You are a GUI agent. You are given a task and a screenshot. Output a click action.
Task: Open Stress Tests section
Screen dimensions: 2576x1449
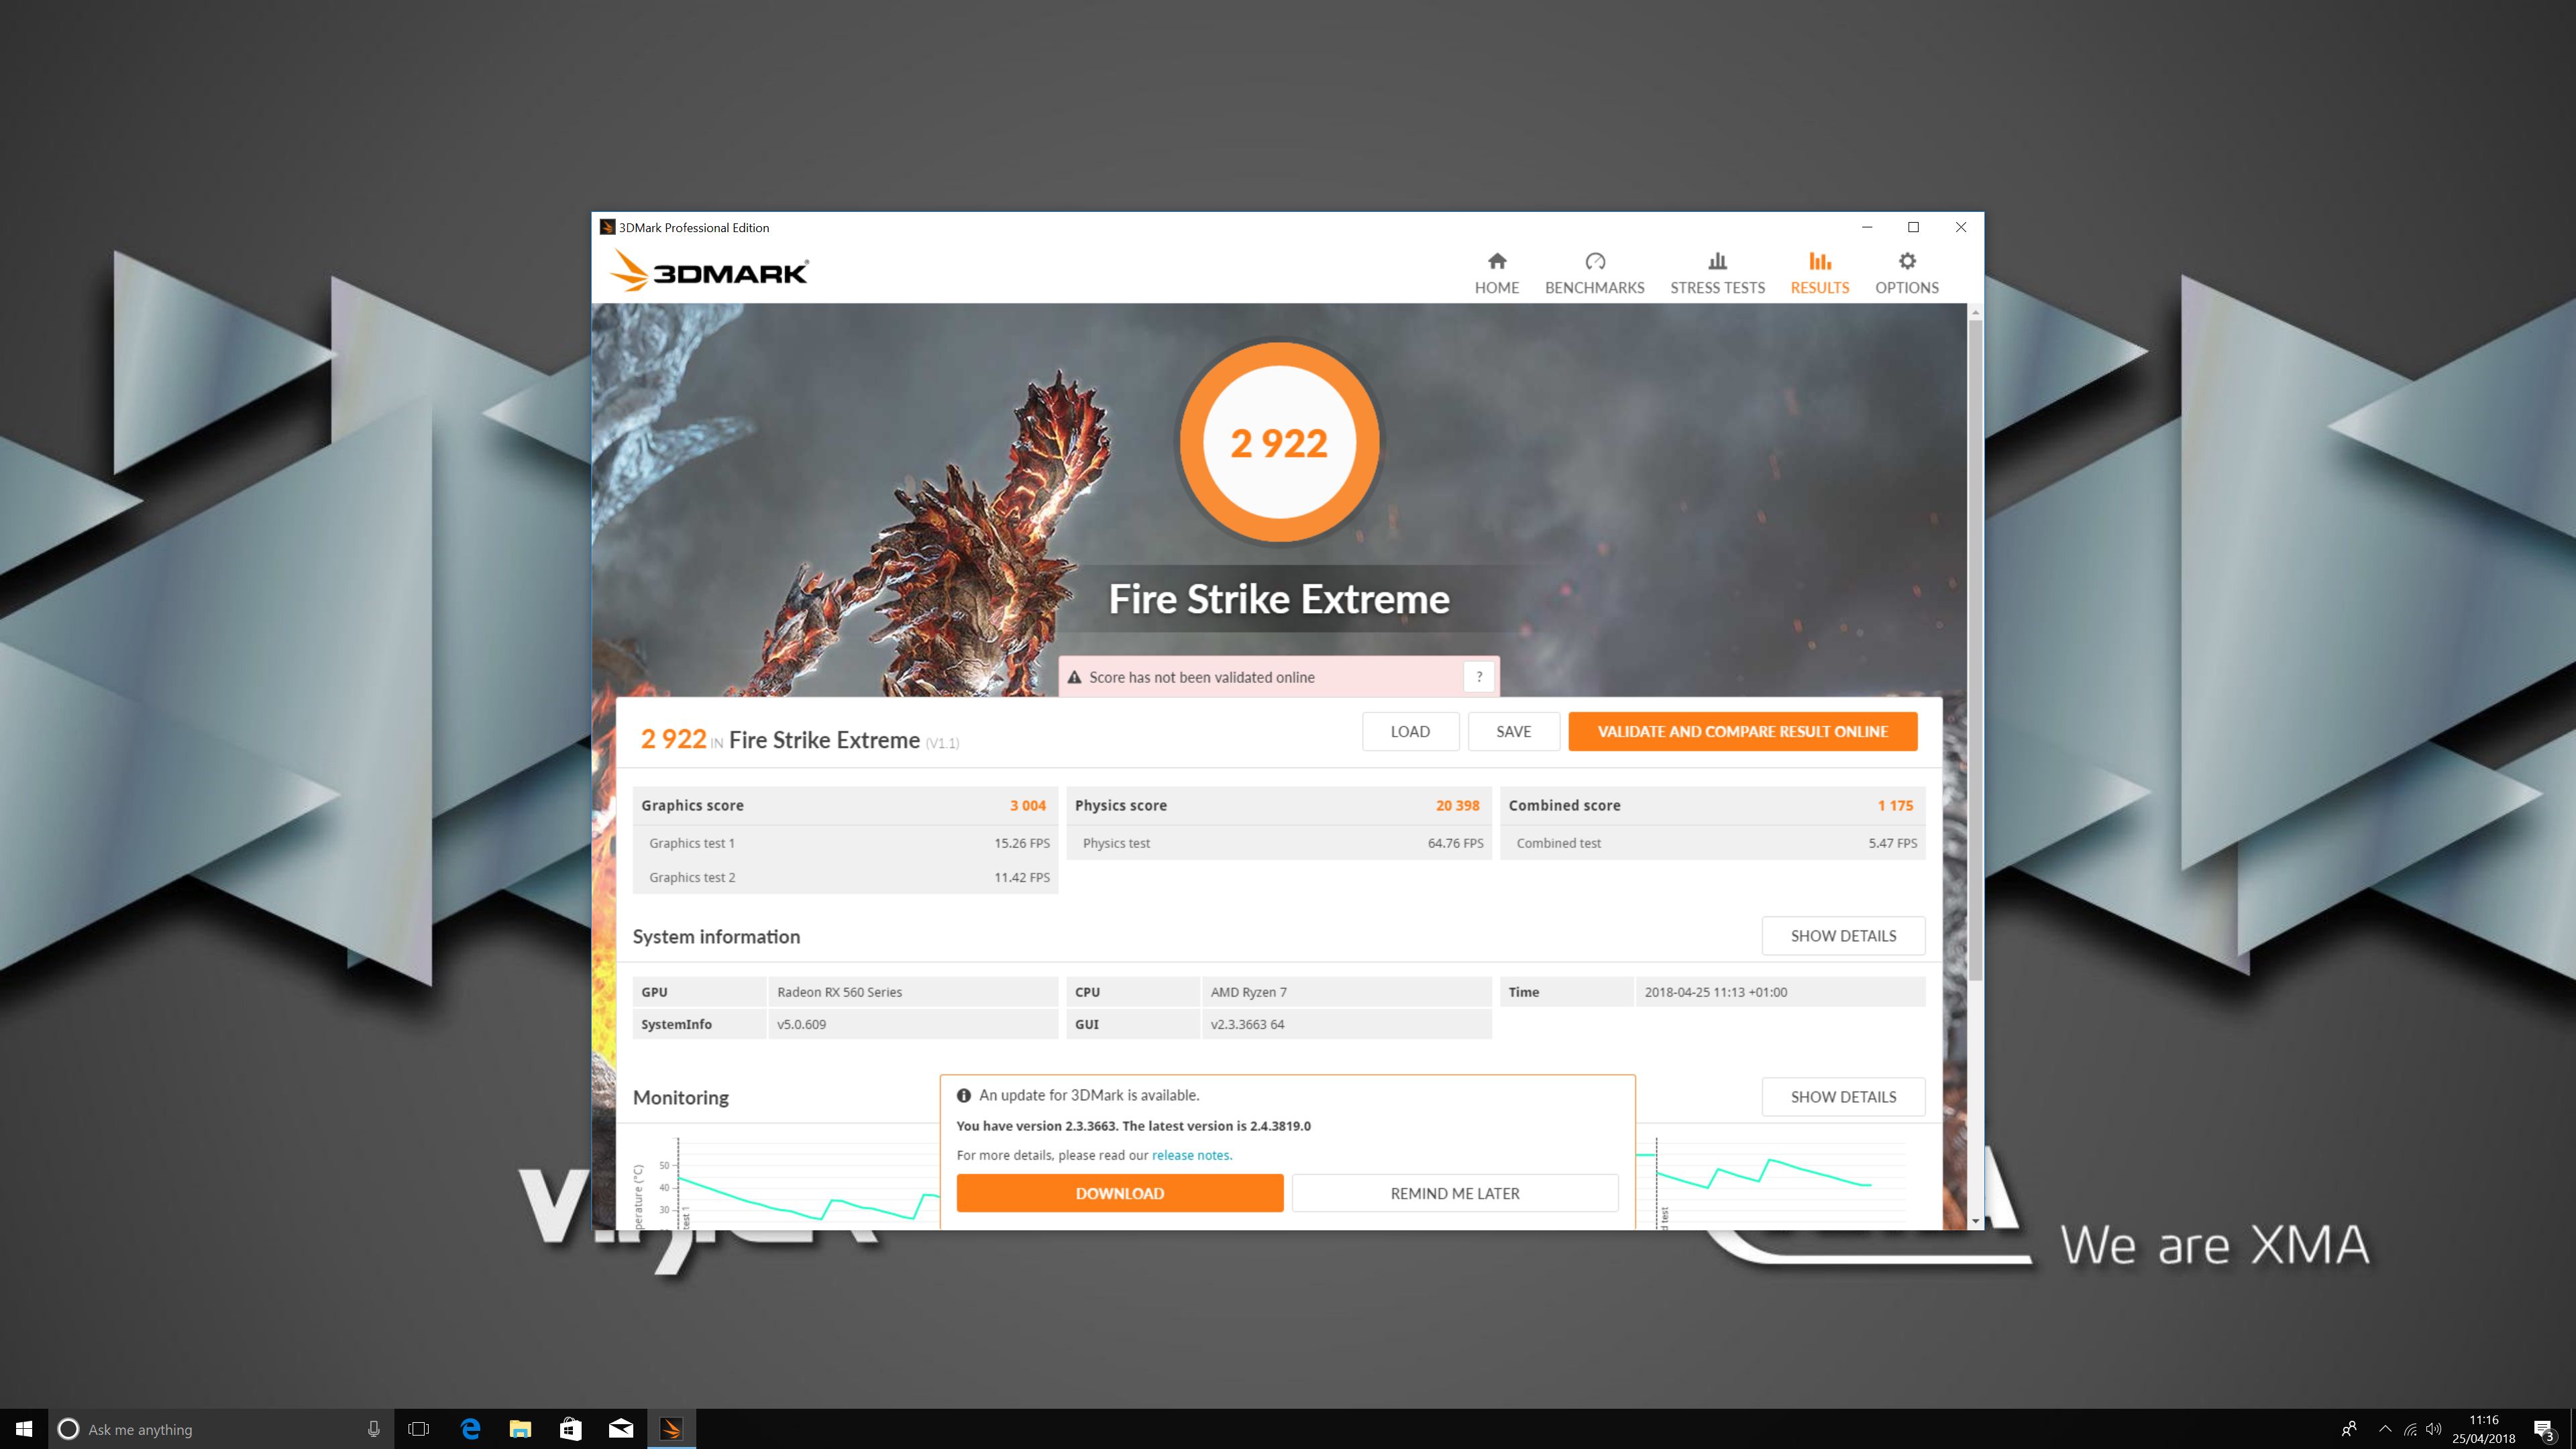(x=1717, y=273)
